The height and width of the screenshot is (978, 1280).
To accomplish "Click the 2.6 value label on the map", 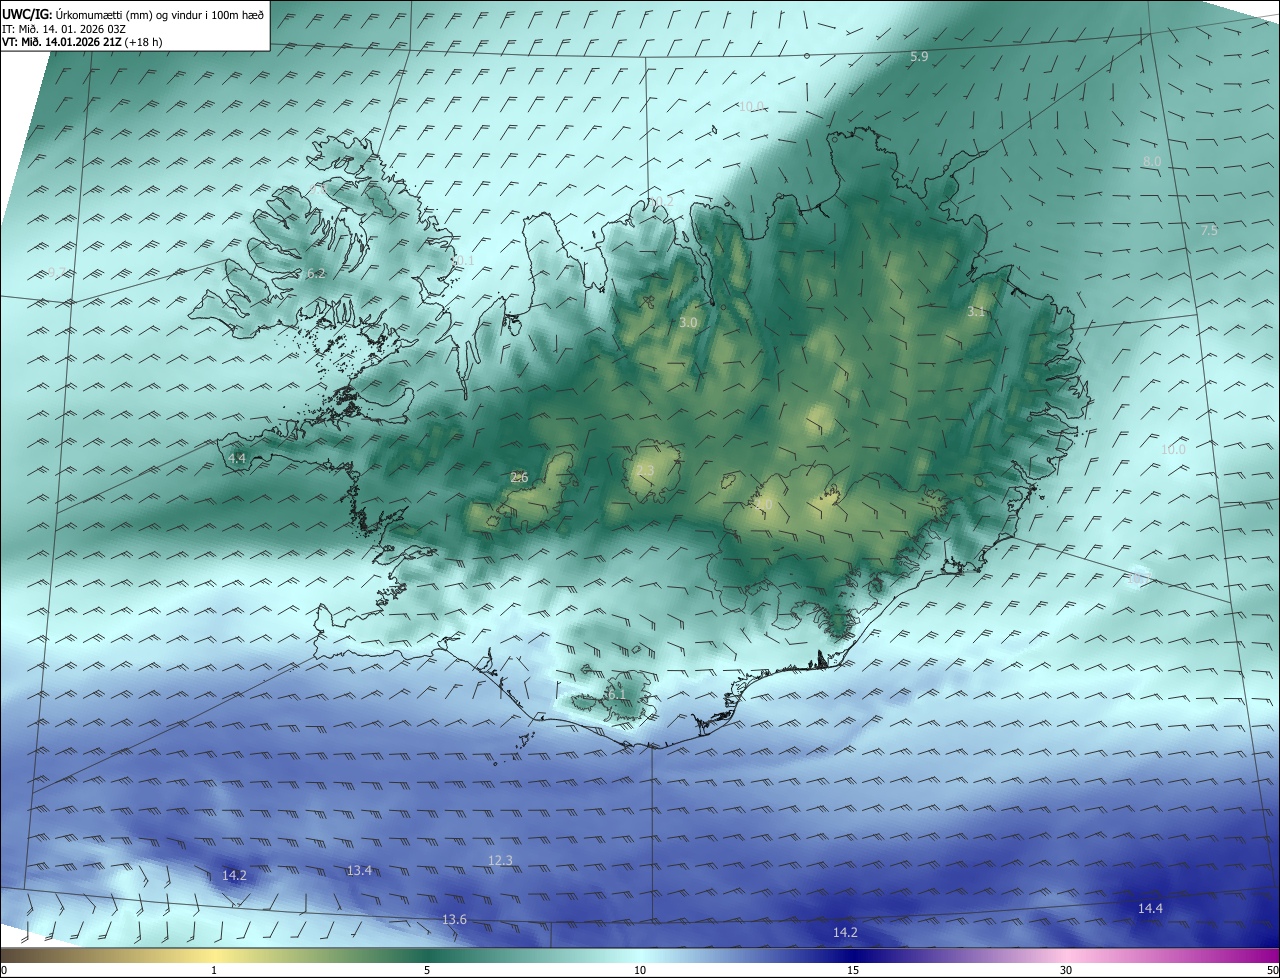I will 519,477.
